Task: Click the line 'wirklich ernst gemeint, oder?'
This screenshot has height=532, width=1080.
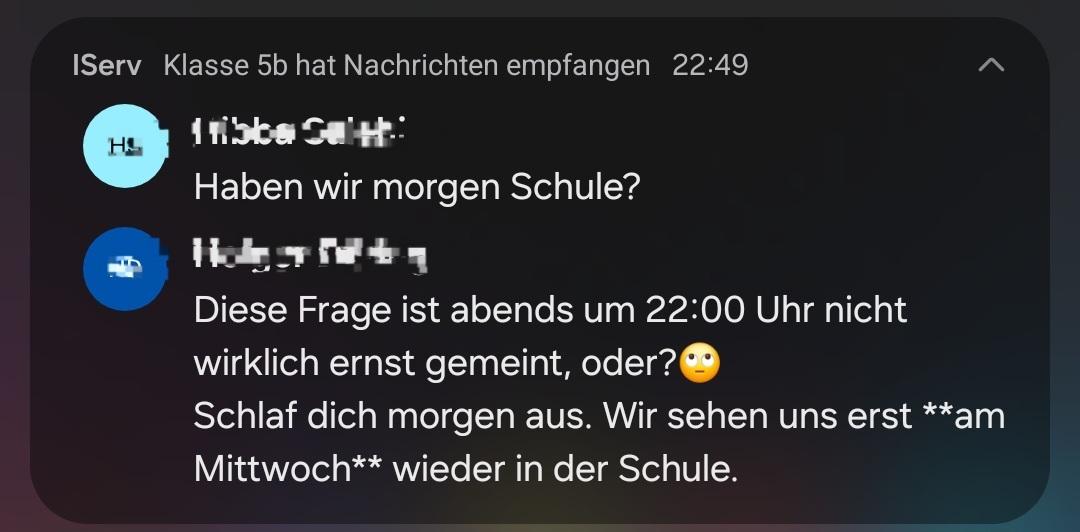Action: [436, 365]
